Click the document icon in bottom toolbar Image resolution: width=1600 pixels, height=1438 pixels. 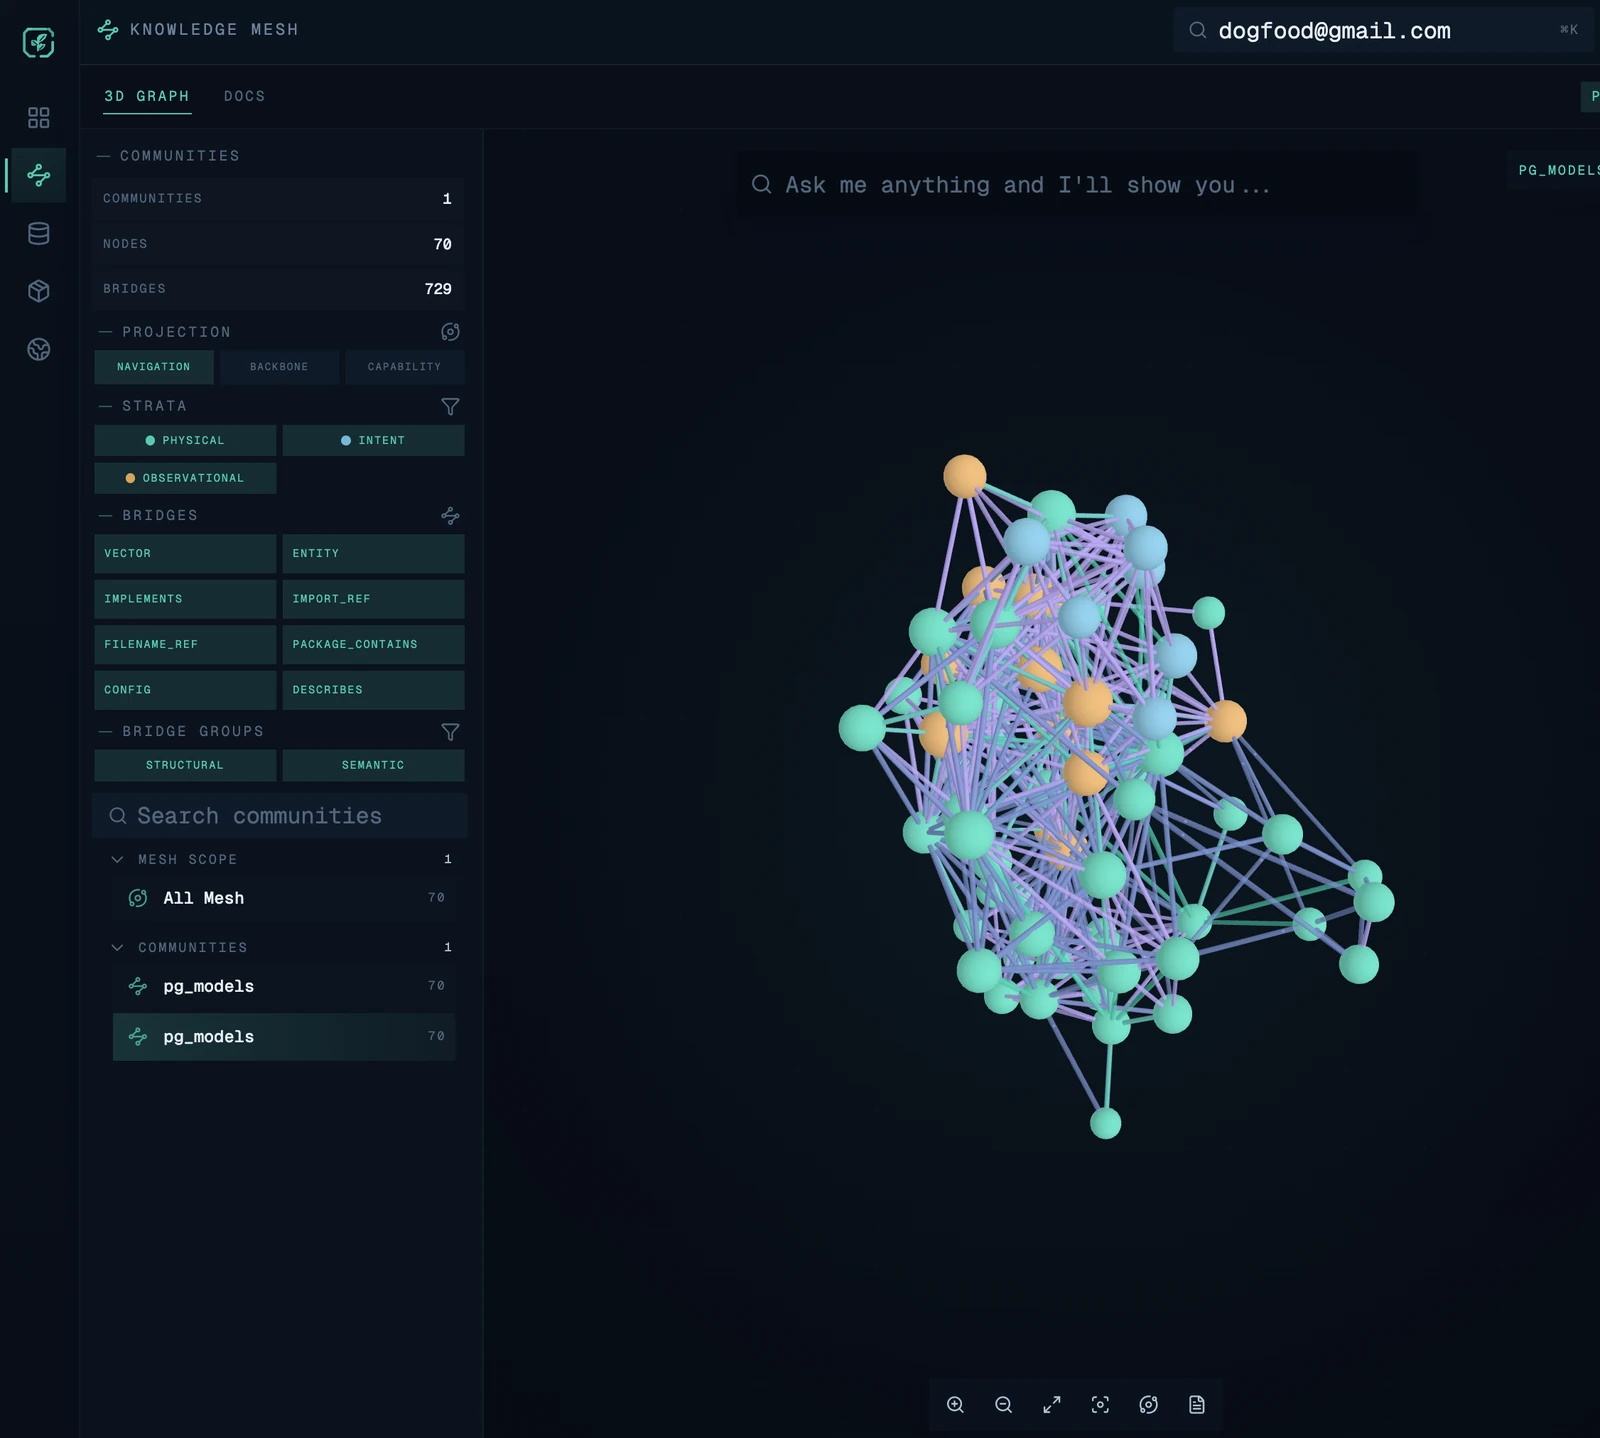1196,1405
